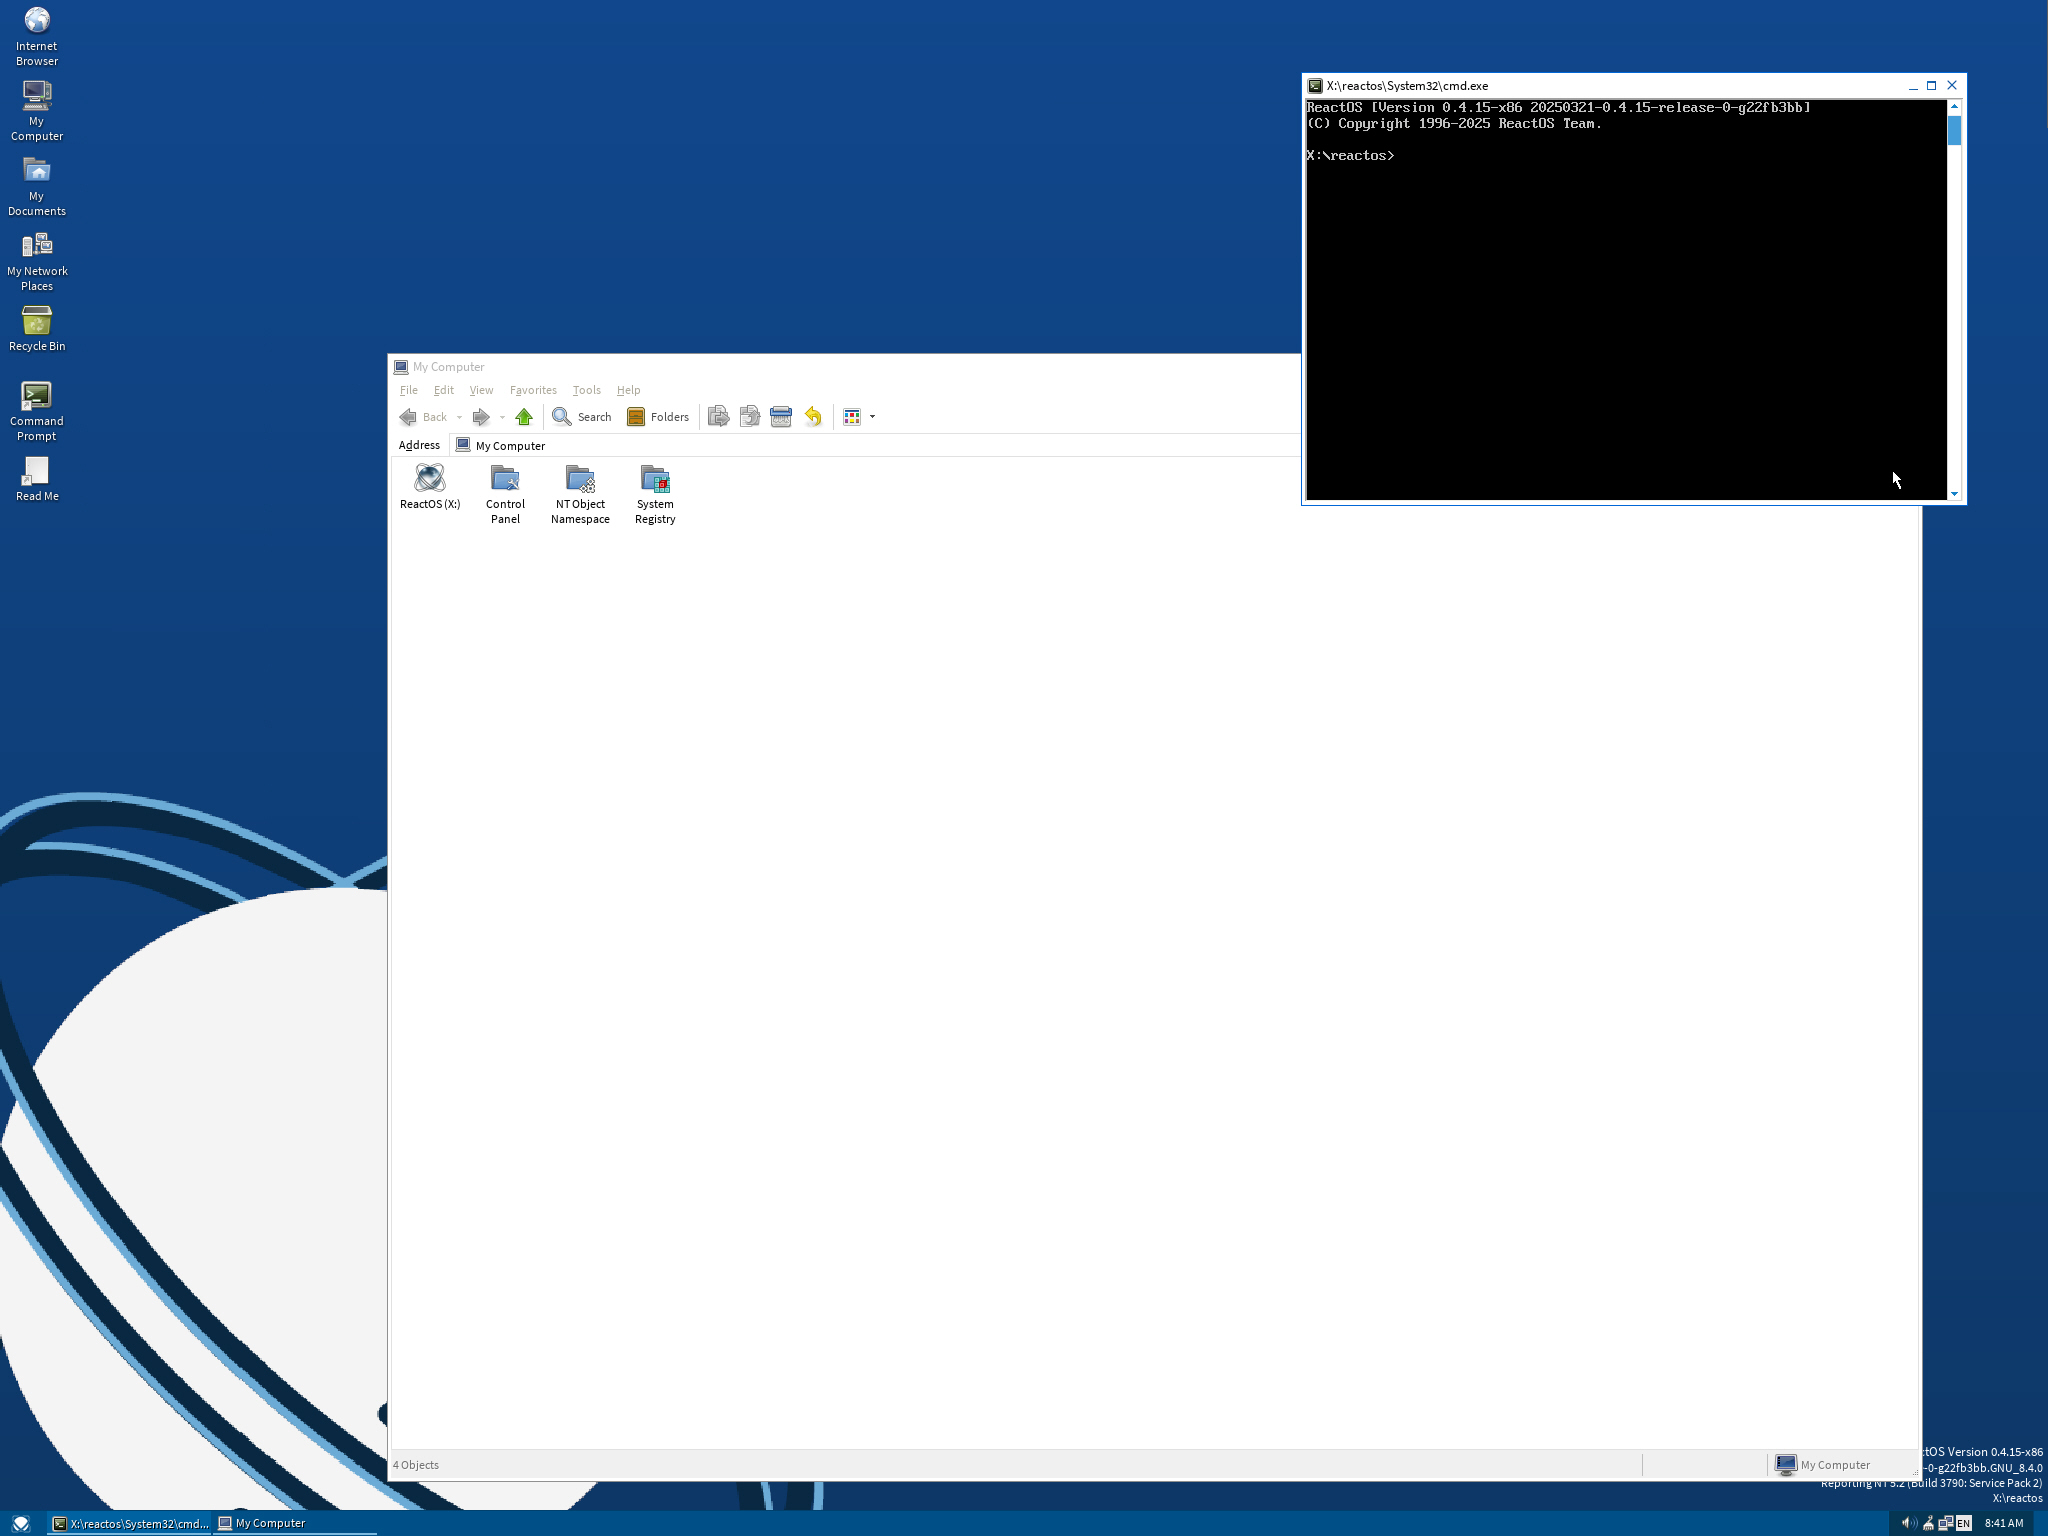The width and height of the screenshot is (2048, 1536).
Task: Open the Favorites menu
Action: tap(533, 390)
